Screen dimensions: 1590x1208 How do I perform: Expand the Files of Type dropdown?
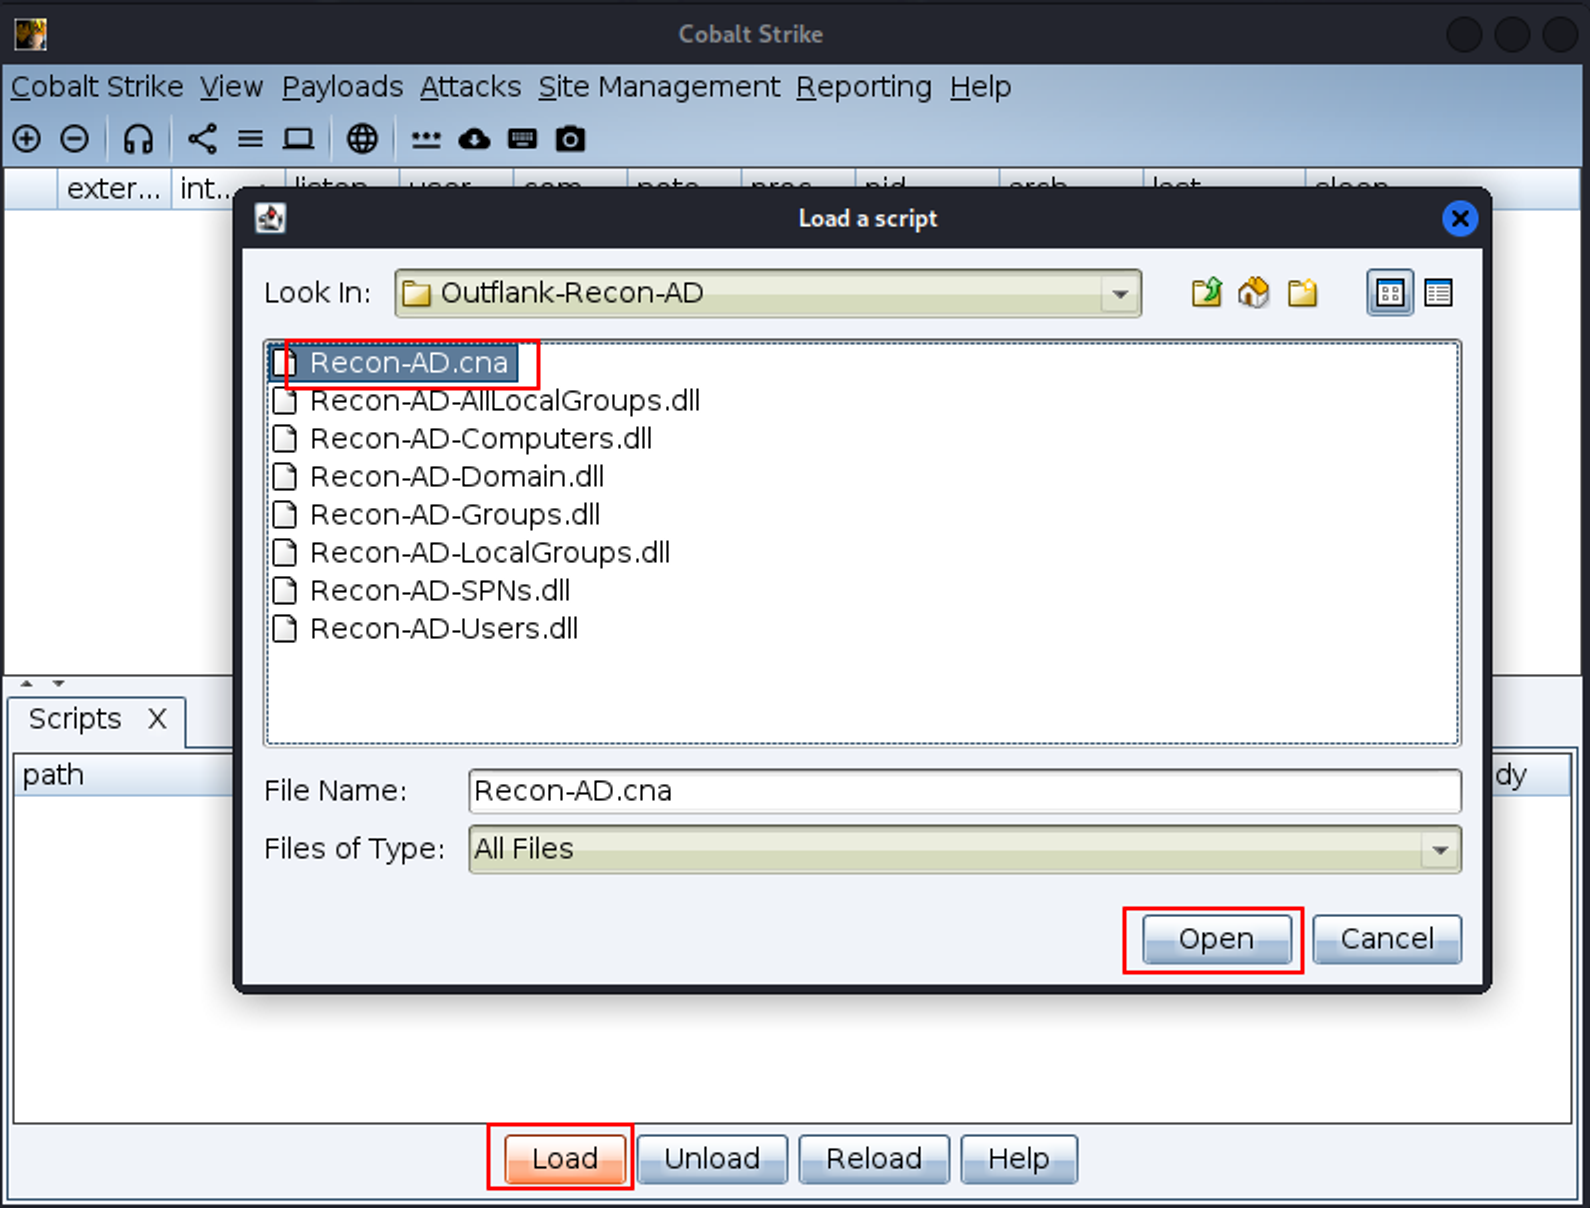coord(1440,850)
